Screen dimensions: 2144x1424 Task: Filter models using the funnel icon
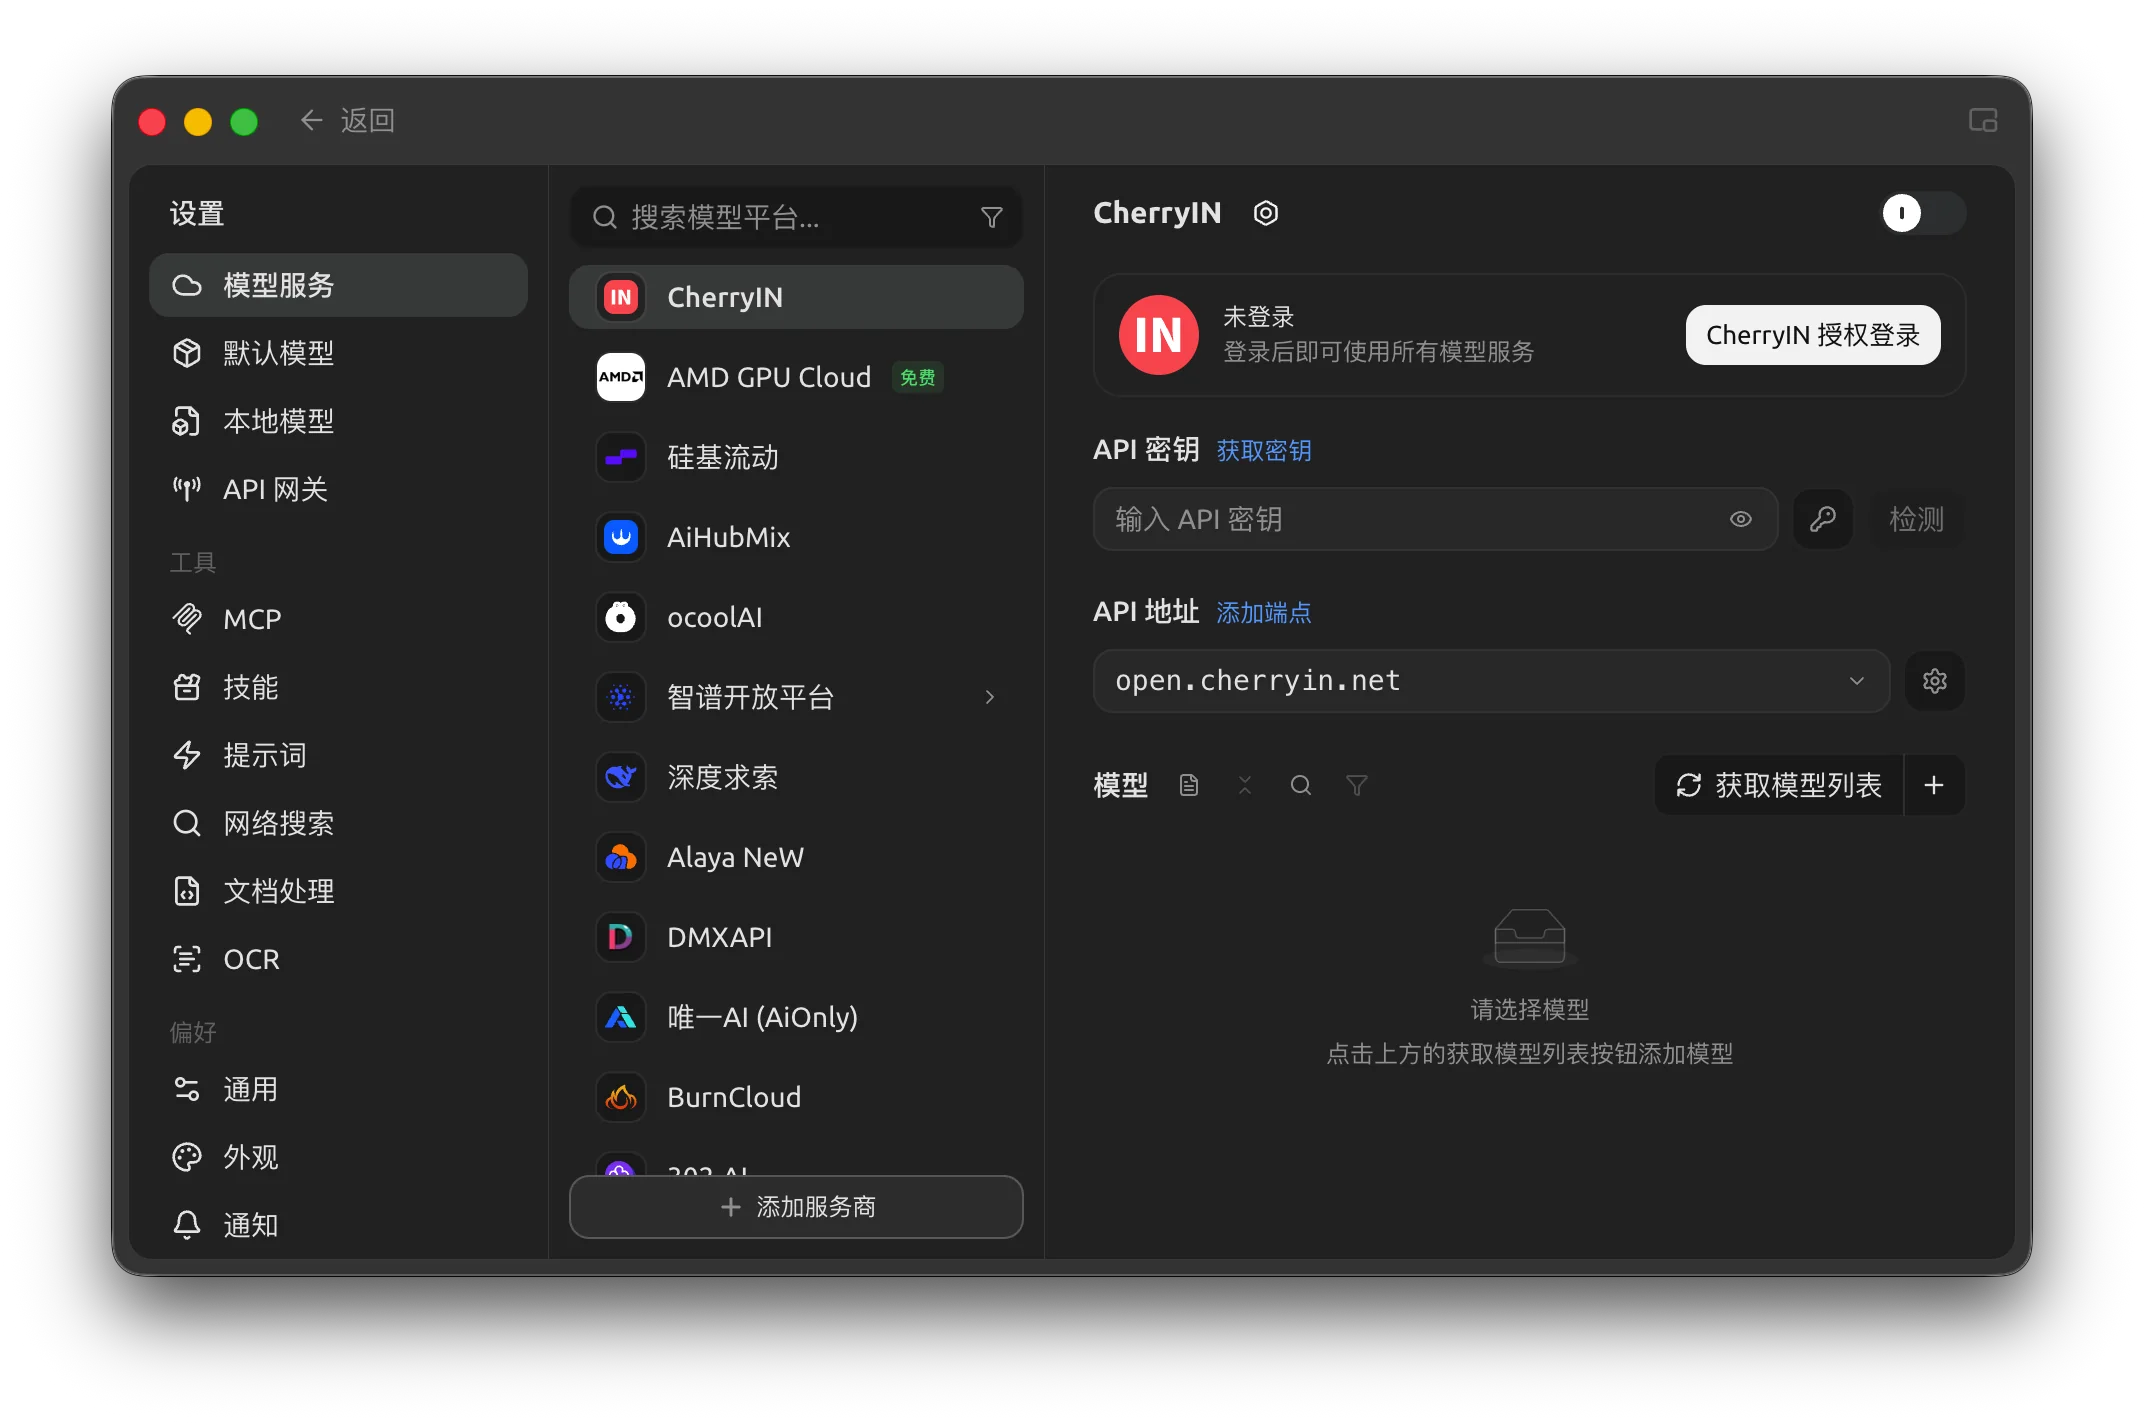pos(1356,785)
